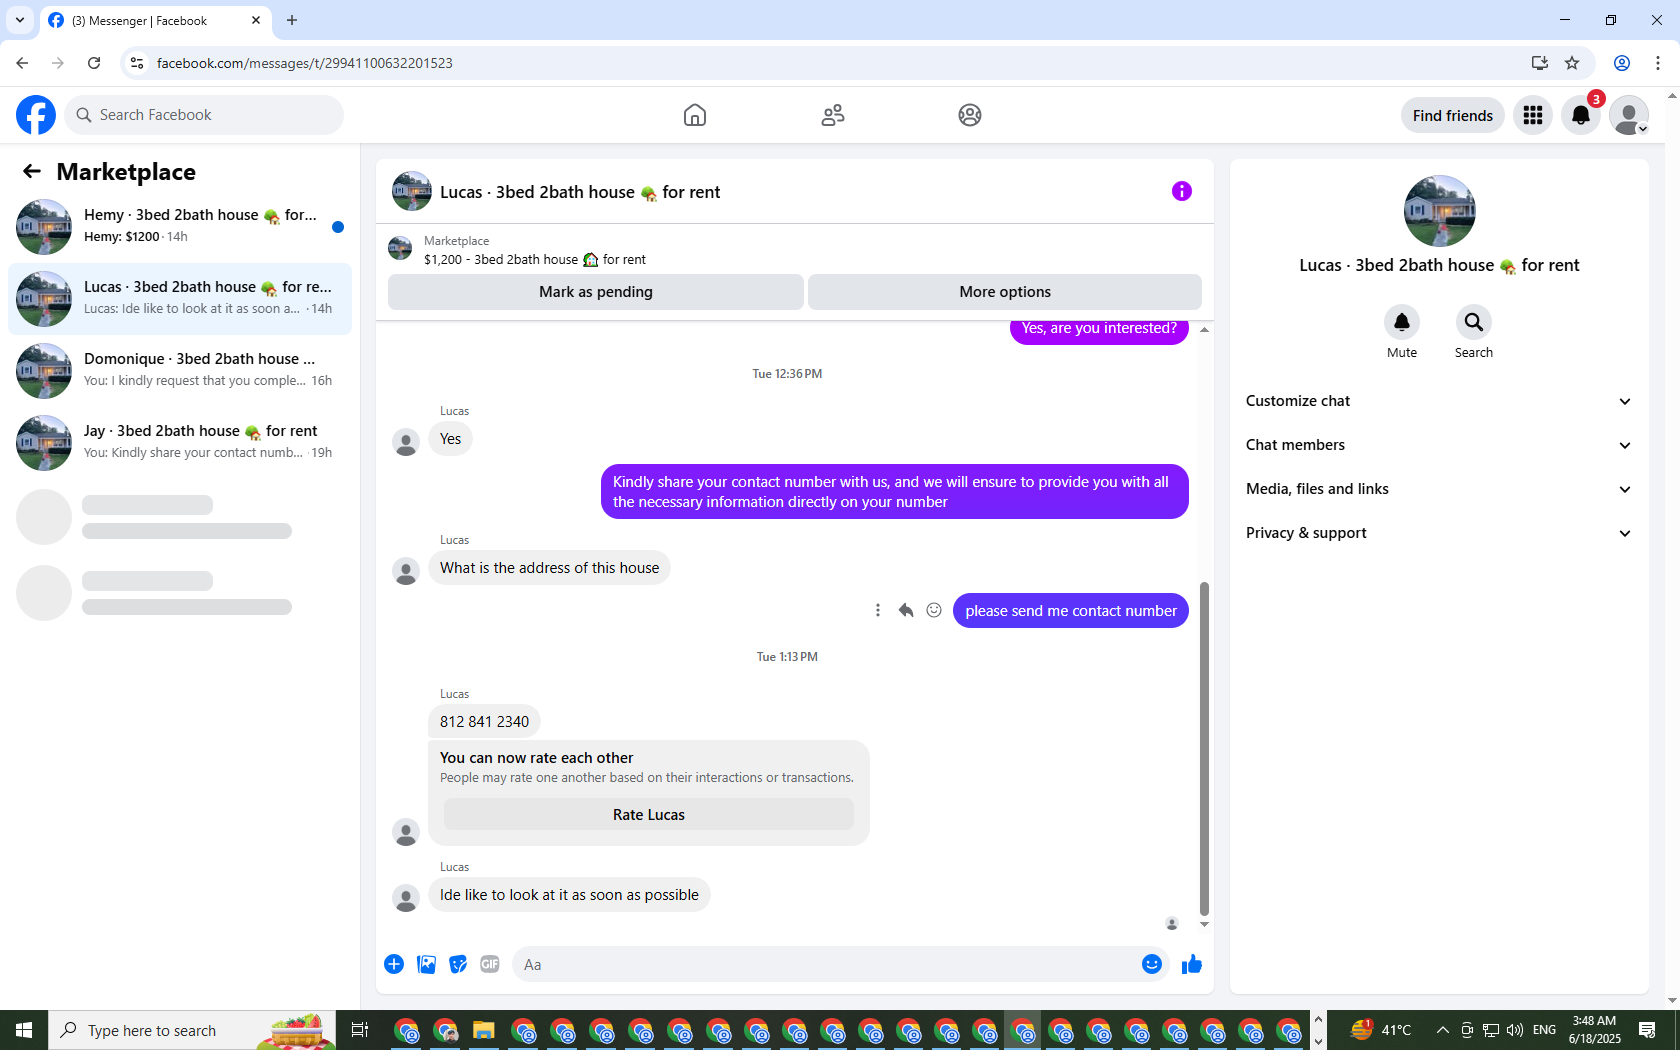1680x1050 pixels.
Task: Open the $1,200 3bed 2bath house listing
Action: pos(535,259)
